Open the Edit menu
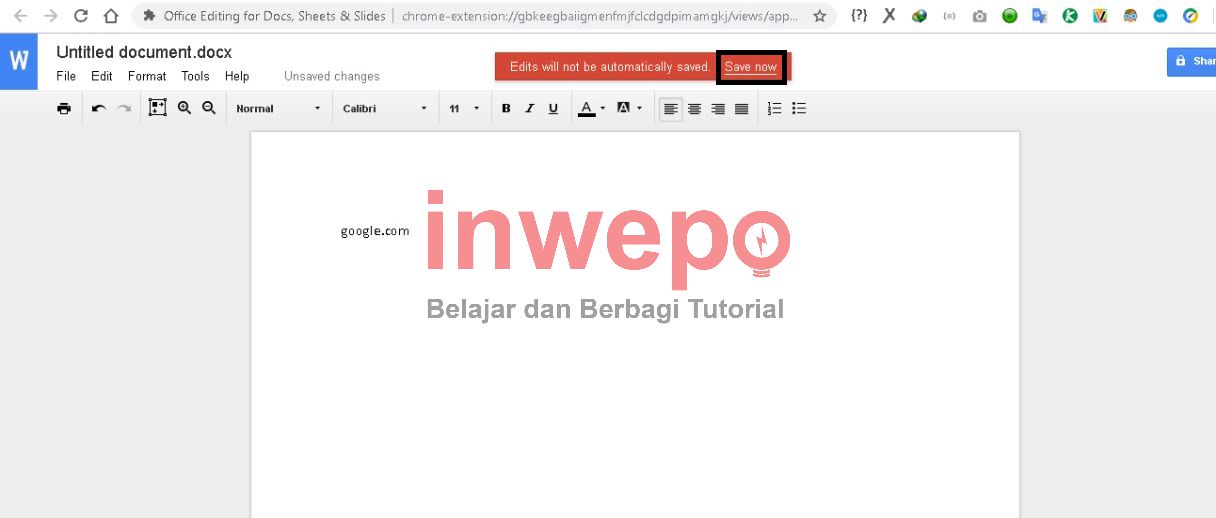This screenshot has width=1216, height=518. coord(102,76)
